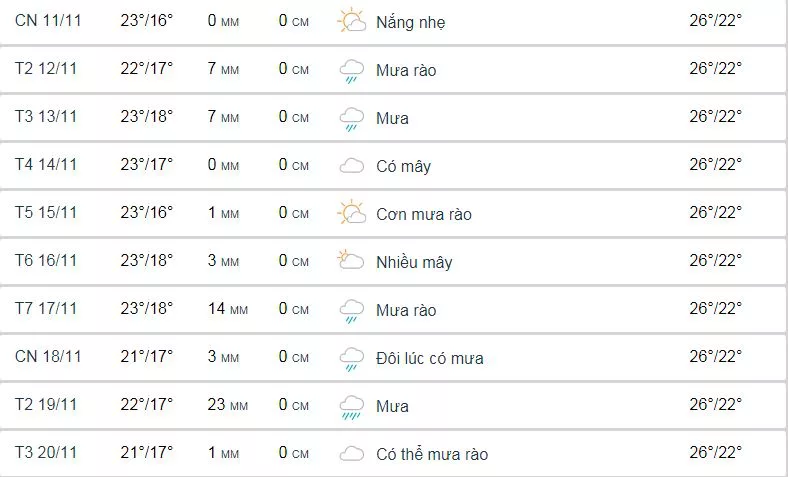
Task: Open the T2 12/11 forecast row
Action: coord(46,69)
